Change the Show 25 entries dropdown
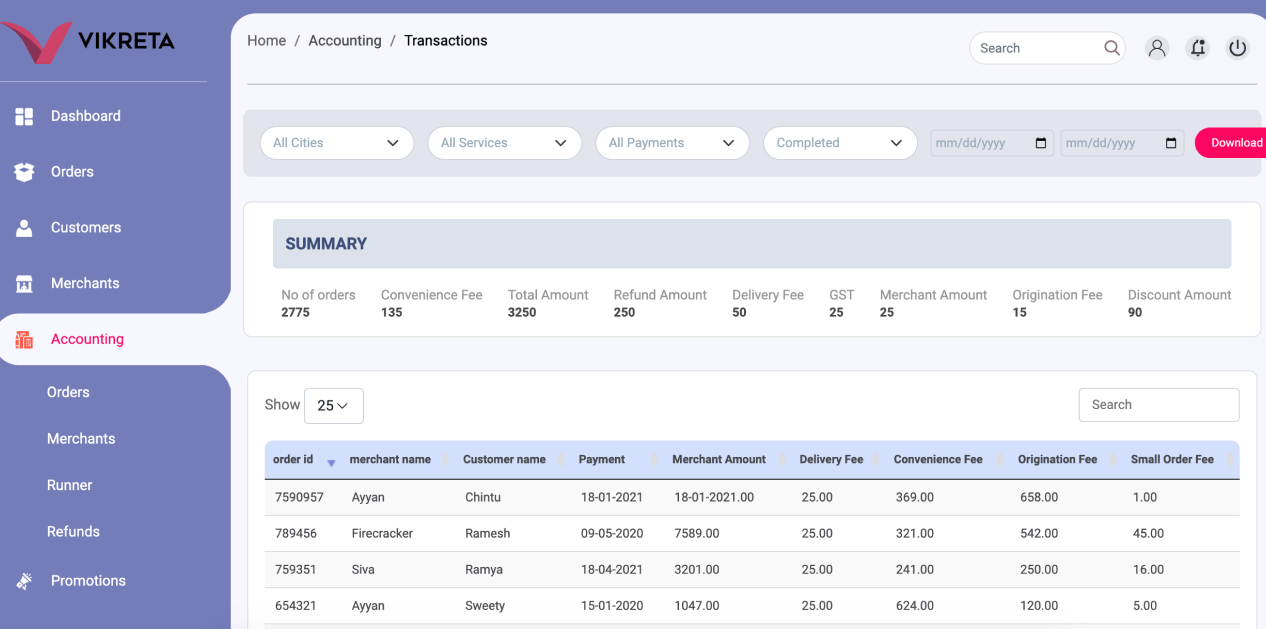This screenshot has height=629, width=1266. coord(333,406)
